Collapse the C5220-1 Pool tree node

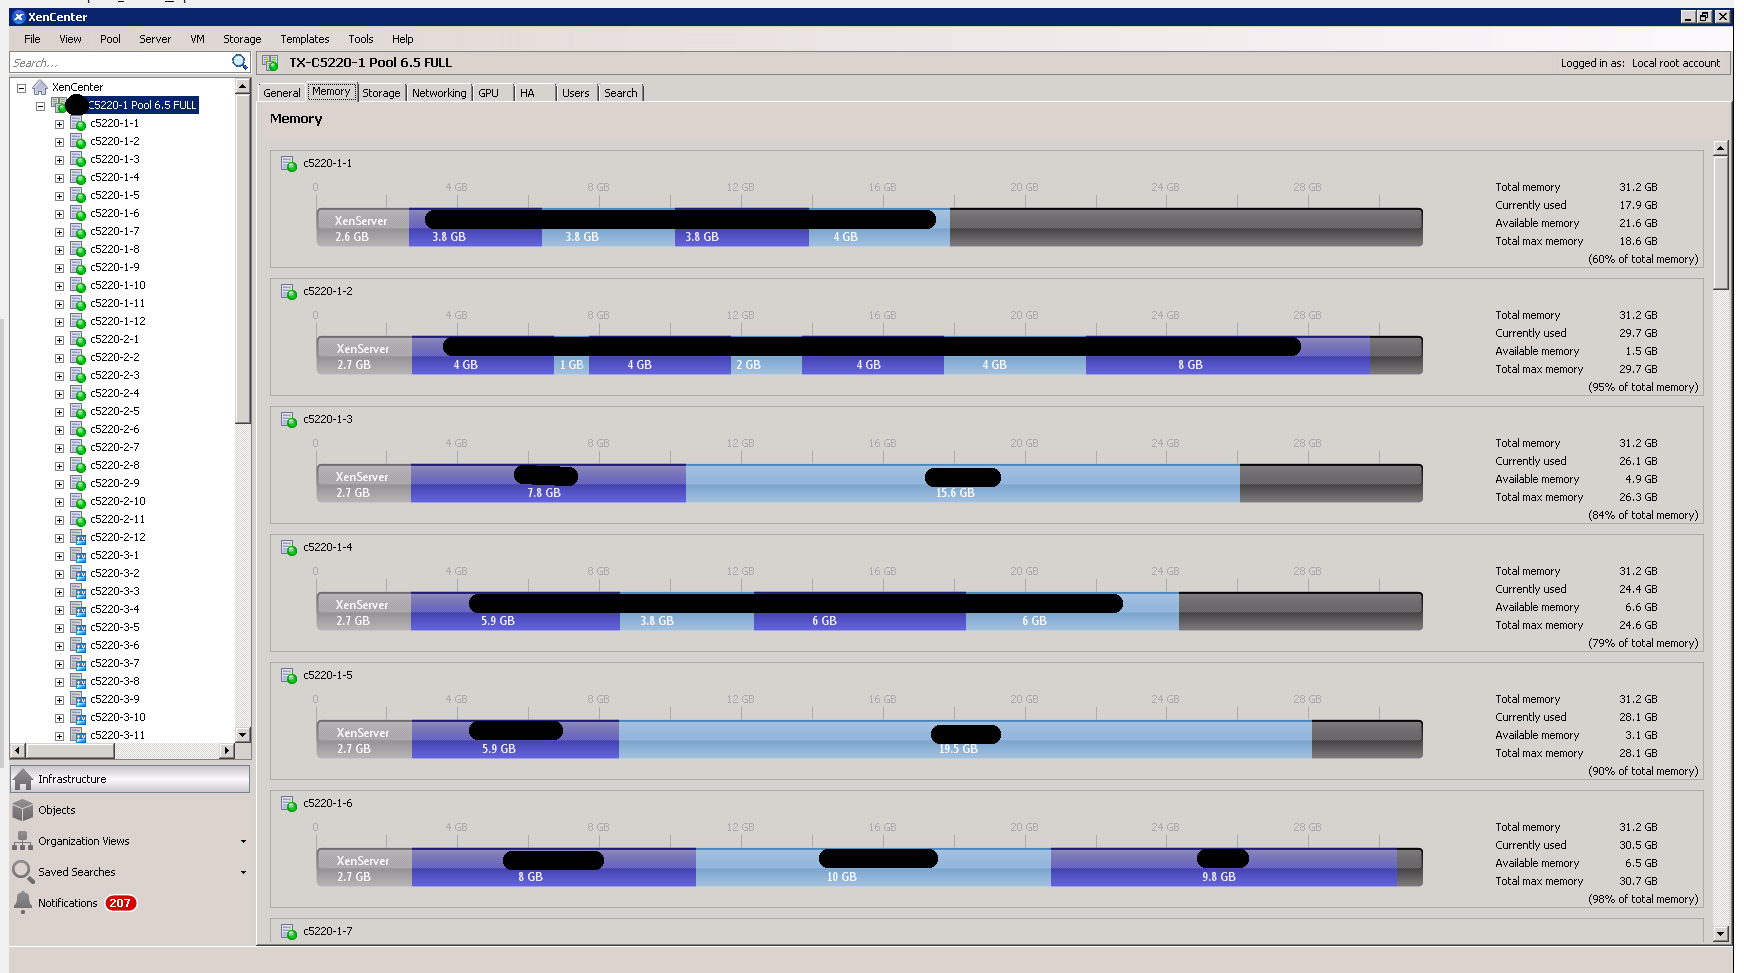pyautogui.click(x=40, y=105)
